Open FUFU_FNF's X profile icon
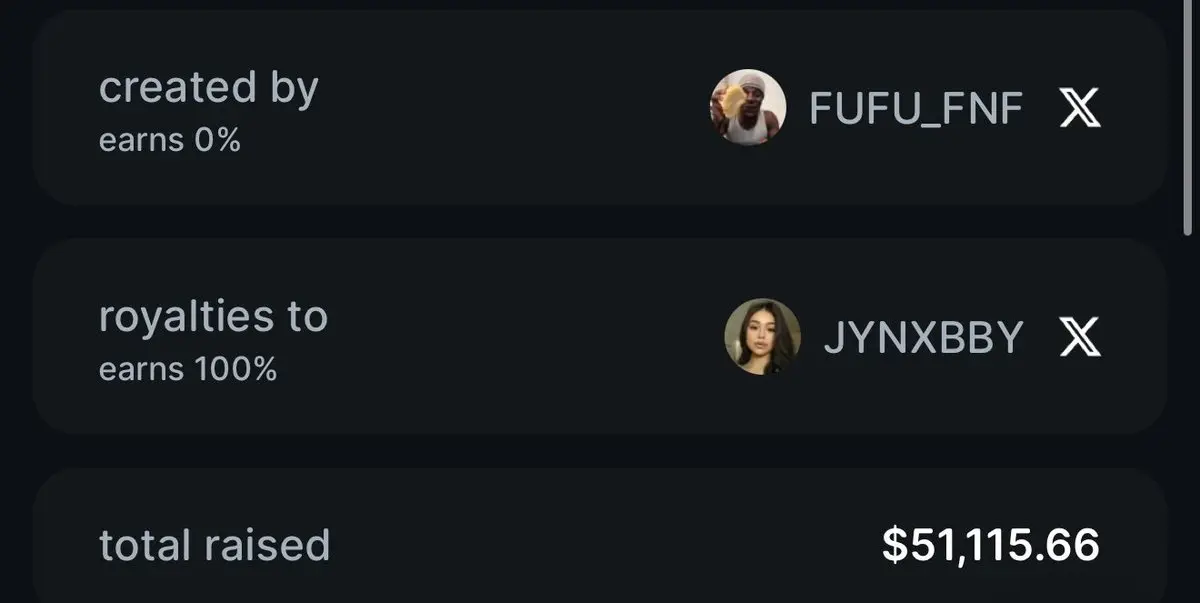Image resolution: width=1200 pixels, height=603 pixels. [1080, 108]
